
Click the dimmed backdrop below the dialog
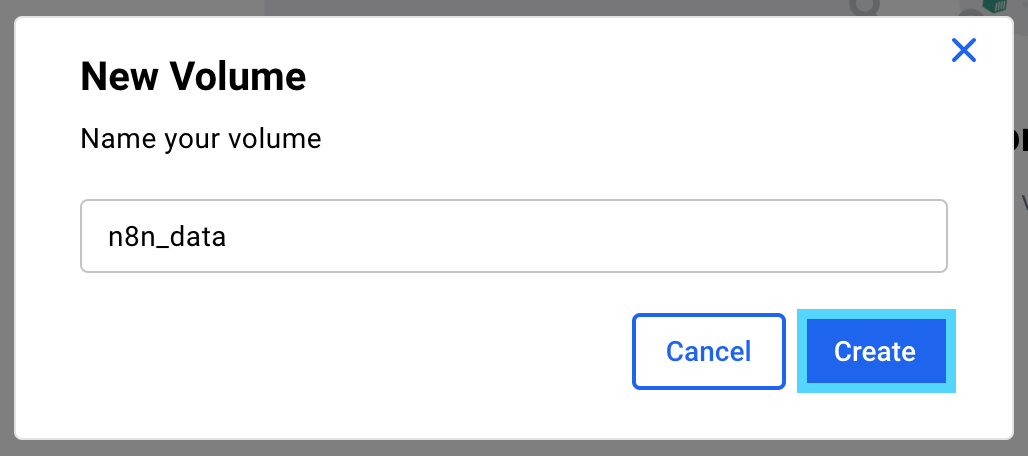click(500, 448)
